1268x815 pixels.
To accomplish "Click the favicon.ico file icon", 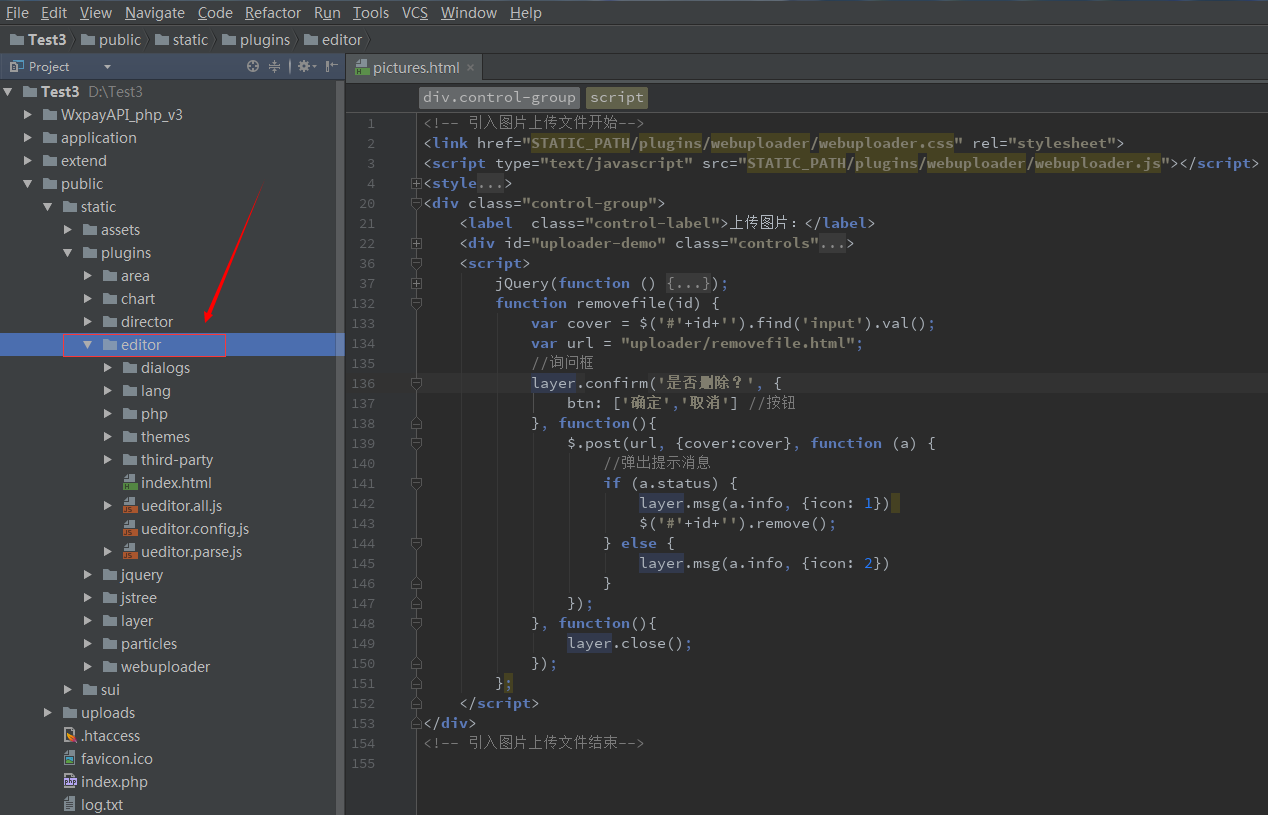I will (x=70, y=759).
